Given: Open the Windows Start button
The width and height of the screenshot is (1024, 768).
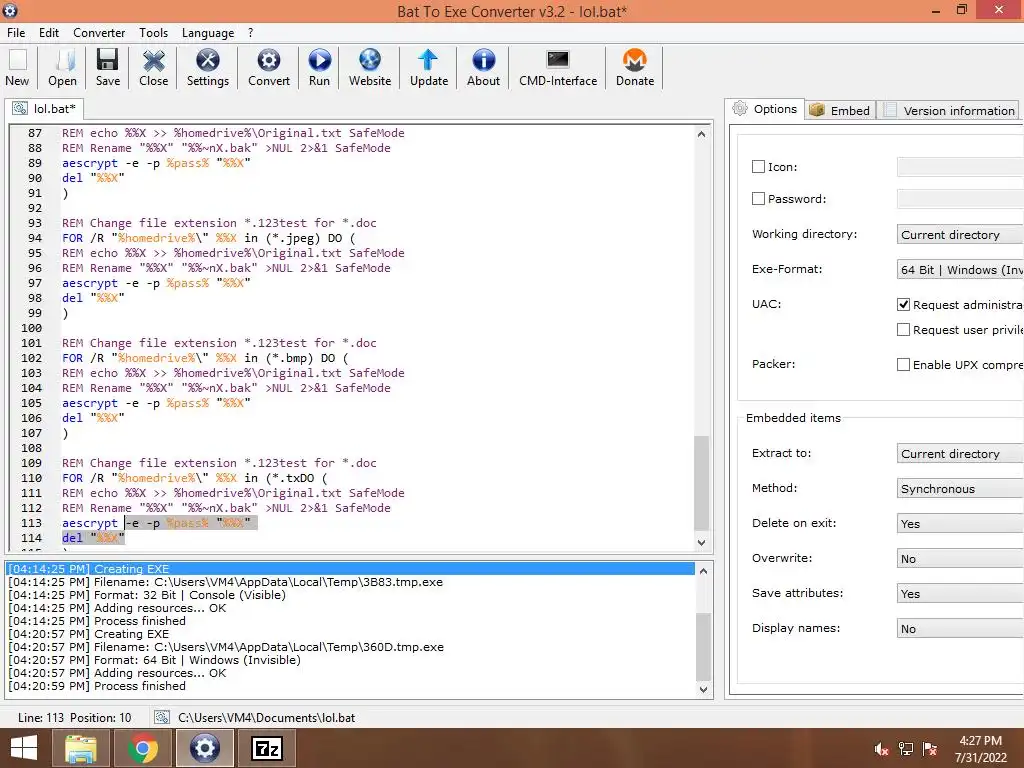Looking at the screenshot, I should pos(24,748).
